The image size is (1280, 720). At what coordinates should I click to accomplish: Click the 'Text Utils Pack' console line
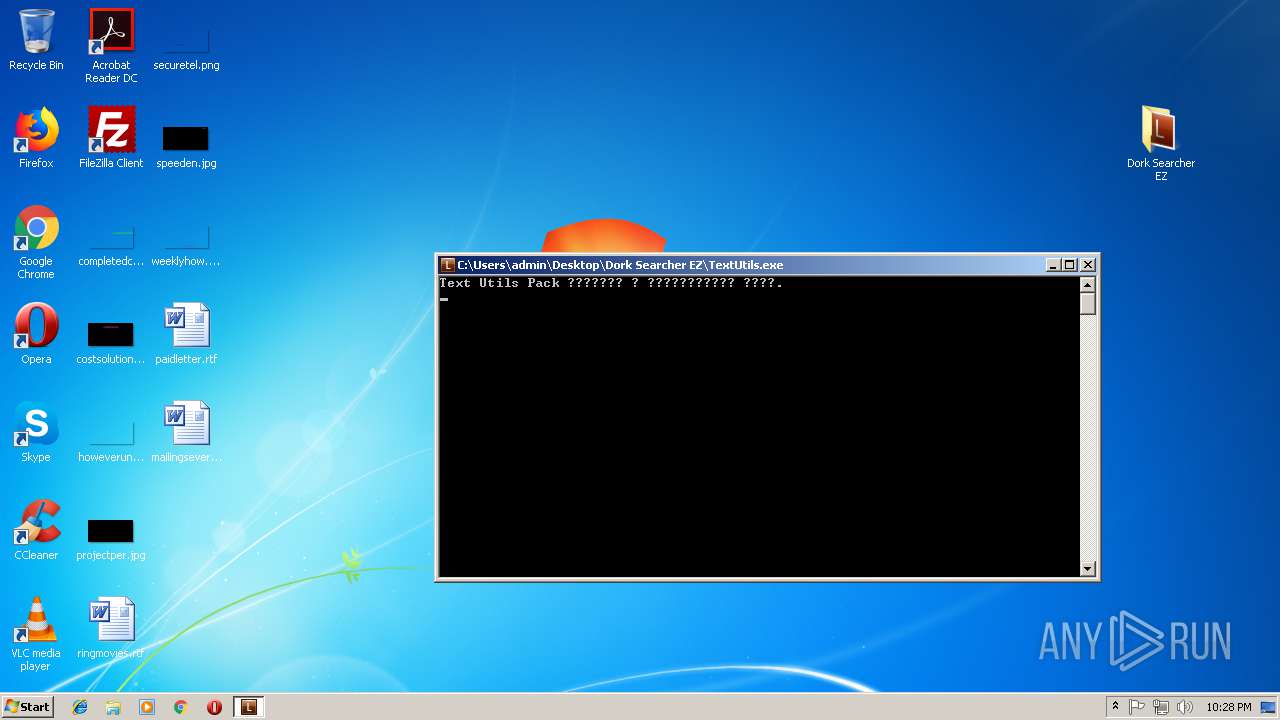pyautogui.click(x=611, y=283)
